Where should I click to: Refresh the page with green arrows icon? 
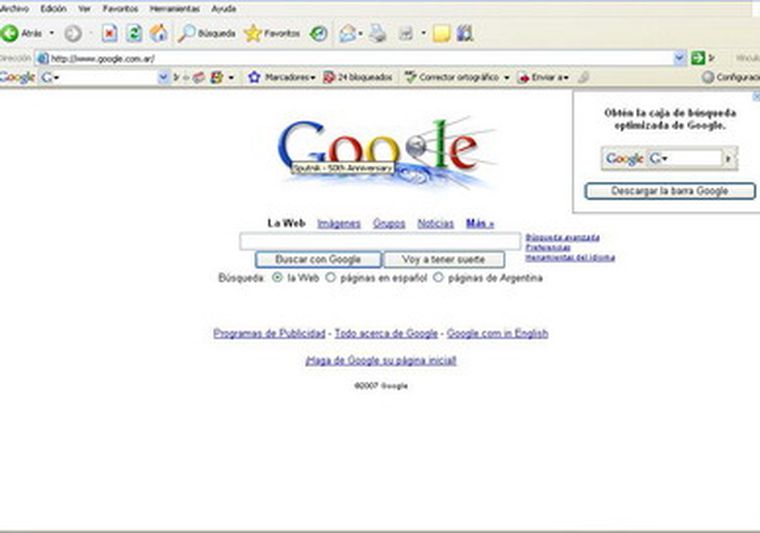[134, 33]
